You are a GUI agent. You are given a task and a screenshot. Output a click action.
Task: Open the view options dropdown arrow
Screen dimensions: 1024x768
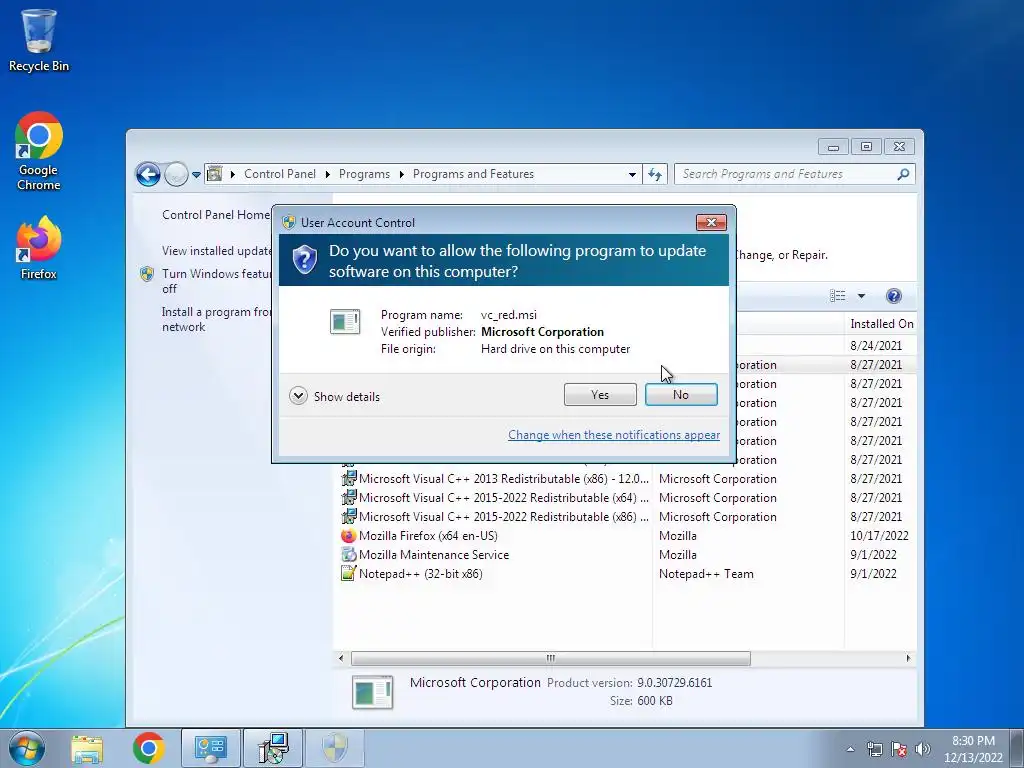click(861, 296)
